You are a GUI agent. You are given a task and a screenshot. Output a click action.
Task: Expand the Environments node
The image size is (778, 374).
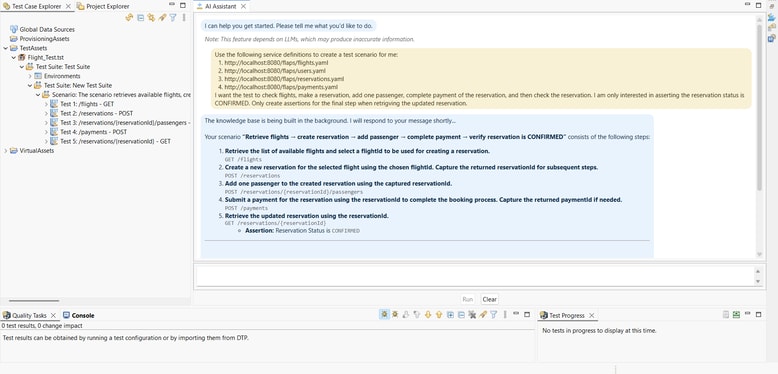pos(30,76)
